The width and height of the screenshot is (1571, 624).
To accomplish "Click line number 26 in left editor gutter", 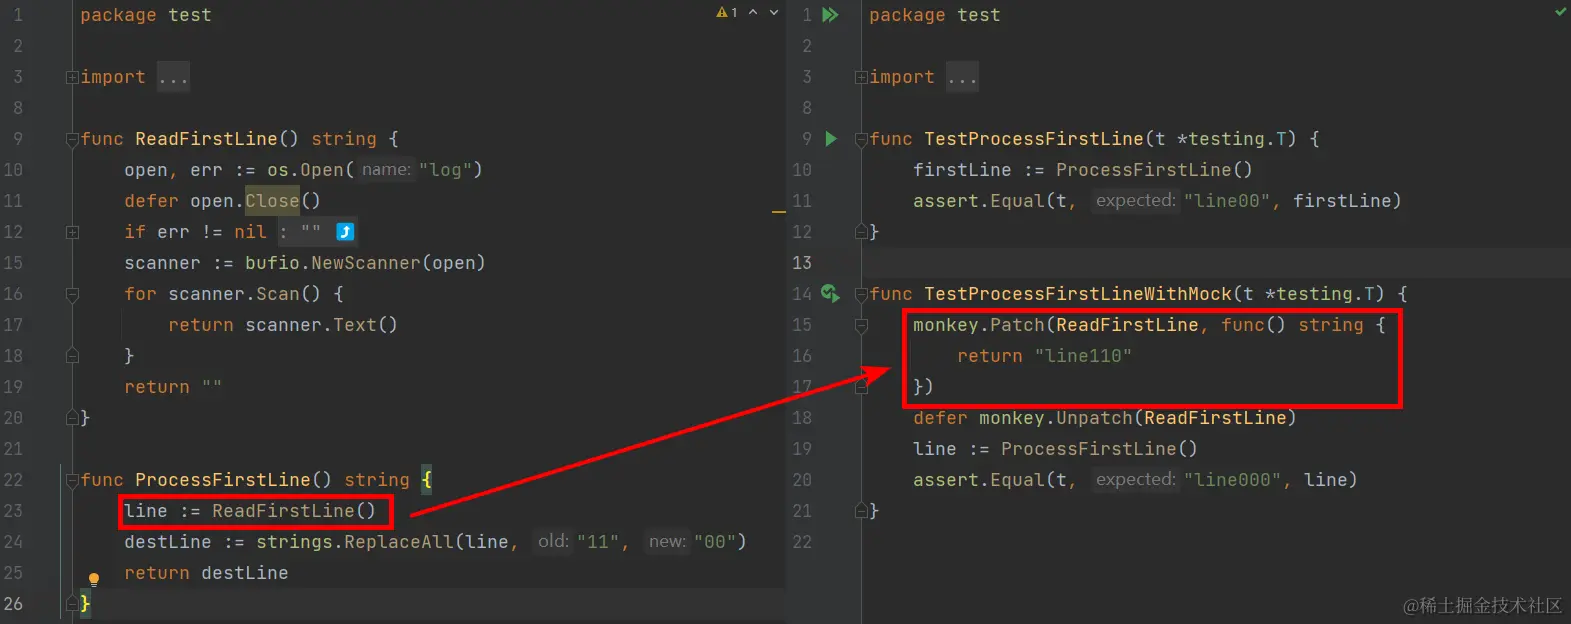I will (13, 604).
